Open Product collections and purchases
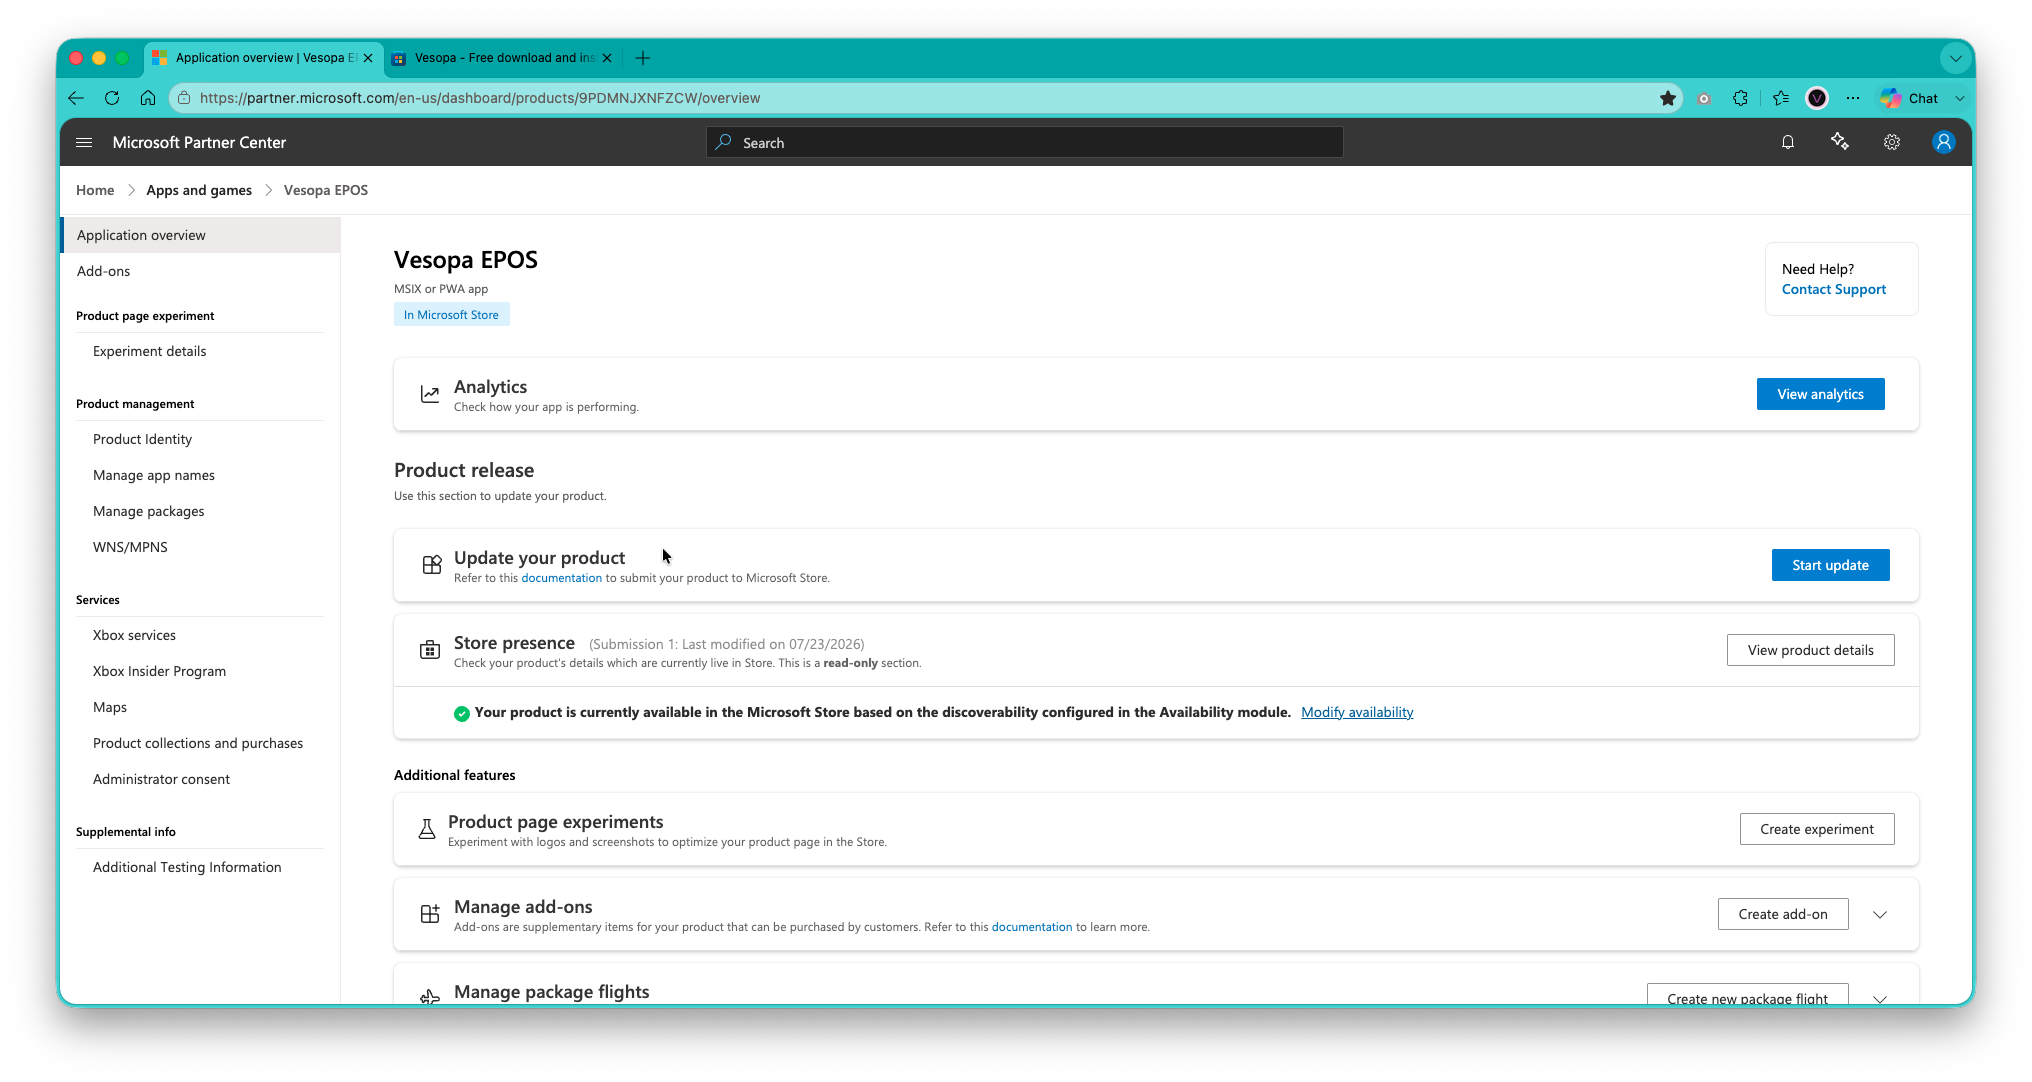 [198, 743]
